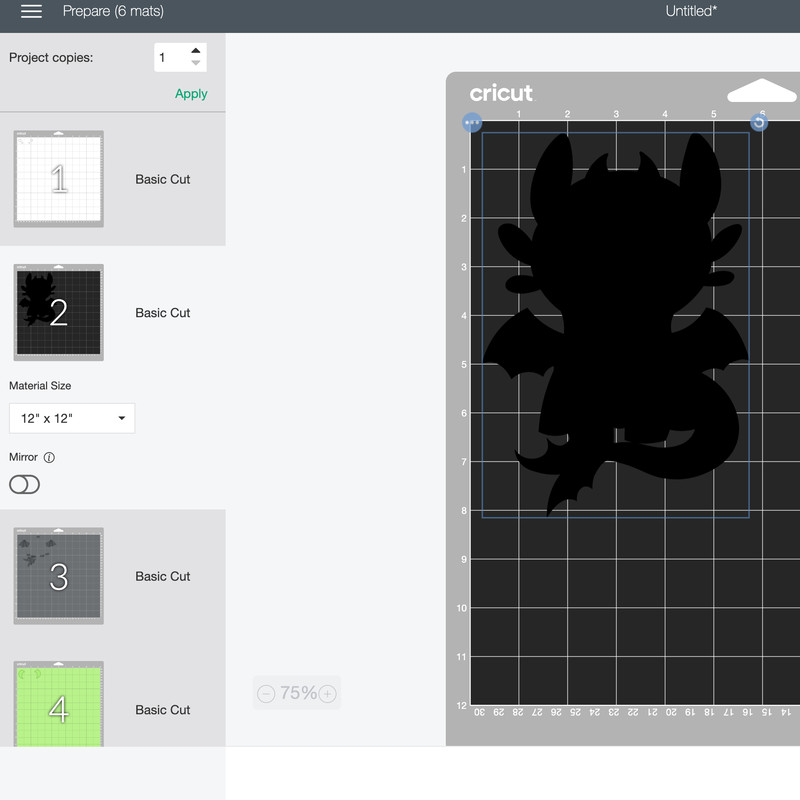Rotate the dragon image using the rotate handle
800x800 pixels.
point(759,122)
